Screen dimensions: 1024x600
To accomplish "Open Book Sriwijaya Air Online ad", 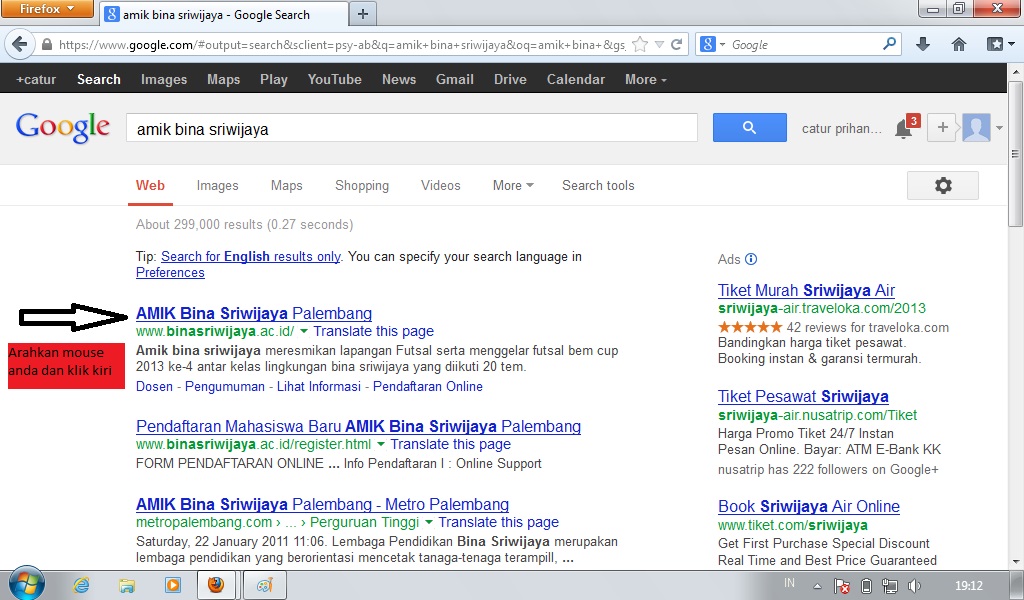I will [809, 507].
